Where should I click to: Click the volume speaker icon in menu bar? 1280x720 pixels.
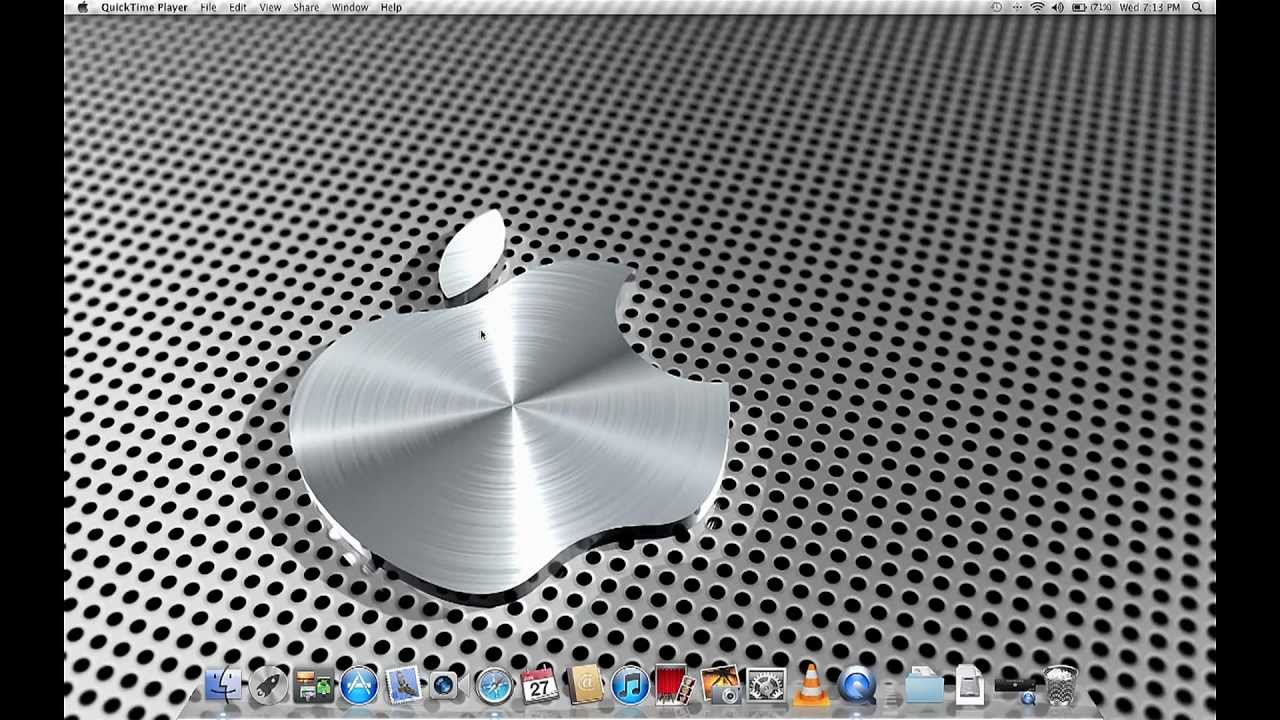pyautogui.click(x=1058, y=7)
